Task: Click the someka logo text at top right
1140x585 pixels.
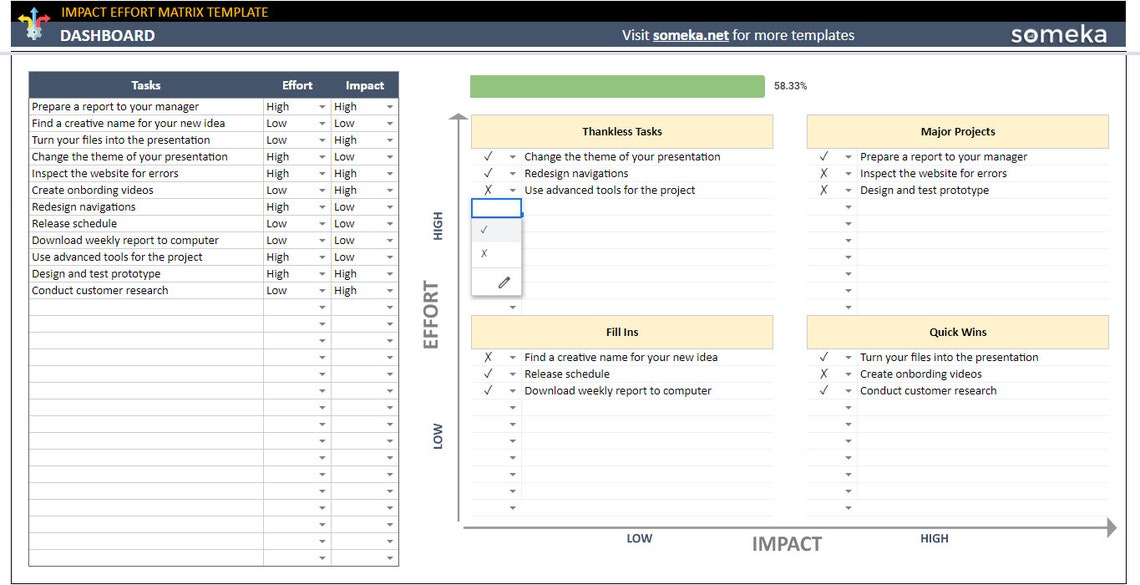Action: tap(1059, 33)
